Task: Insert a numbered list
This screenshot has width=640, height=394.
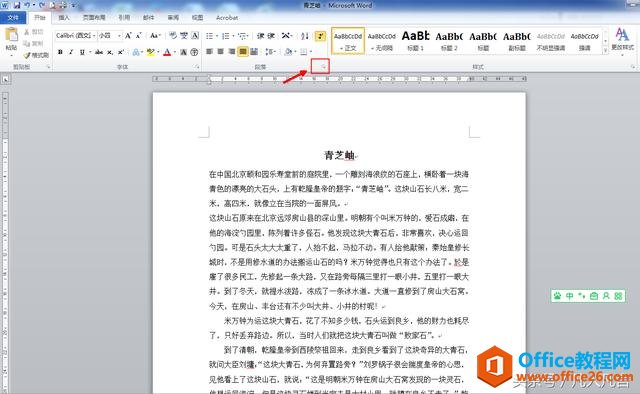Action: [225, 36]
